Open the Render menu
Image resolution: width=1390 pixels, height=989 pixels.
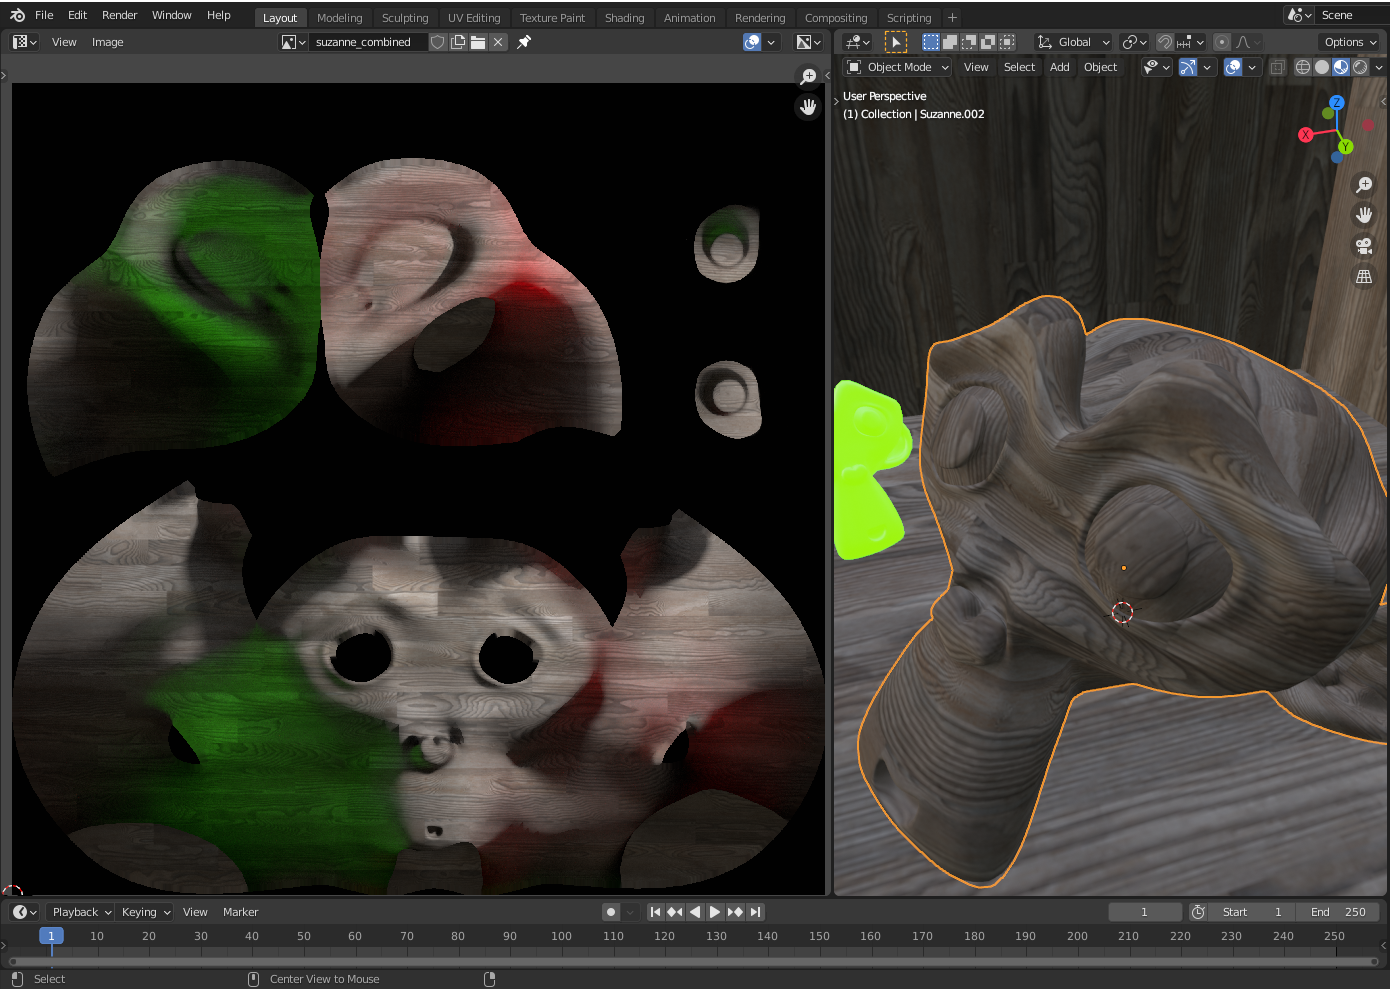click(119, 15)
